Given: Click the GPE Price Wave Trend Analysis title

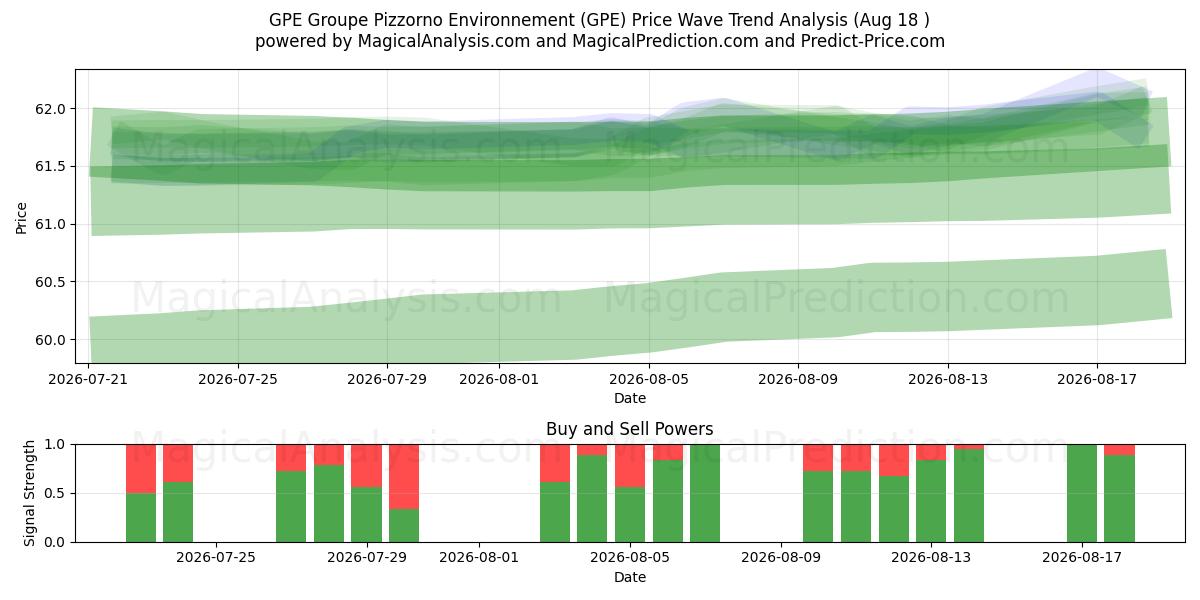Looking at the screenshot, I should [600, 20].
